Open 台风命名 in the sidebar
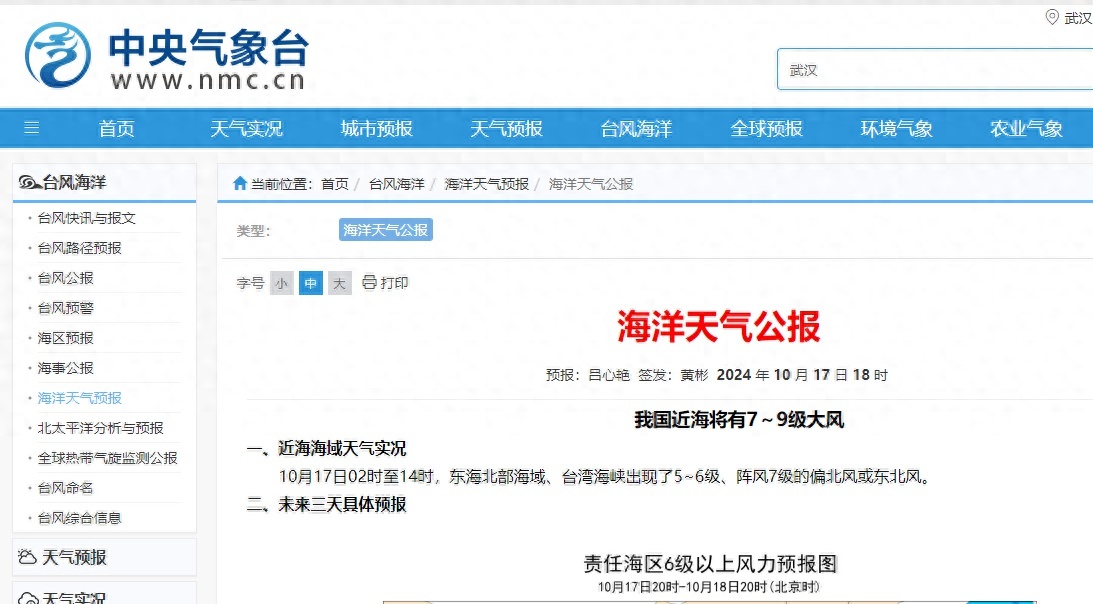The image size is (1093, 604). pyautogui.click(x=66, y=488)
